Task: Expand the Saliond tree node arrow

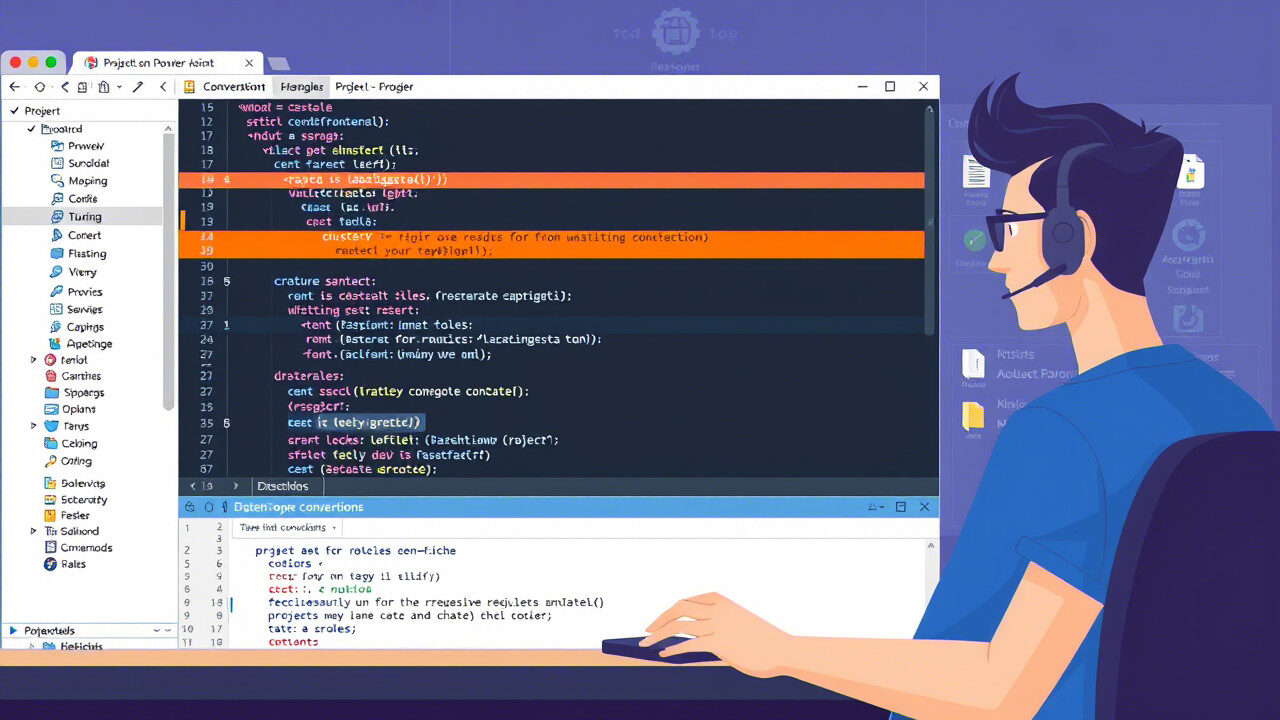Action: pyautogui.click(x=35, y=531)
